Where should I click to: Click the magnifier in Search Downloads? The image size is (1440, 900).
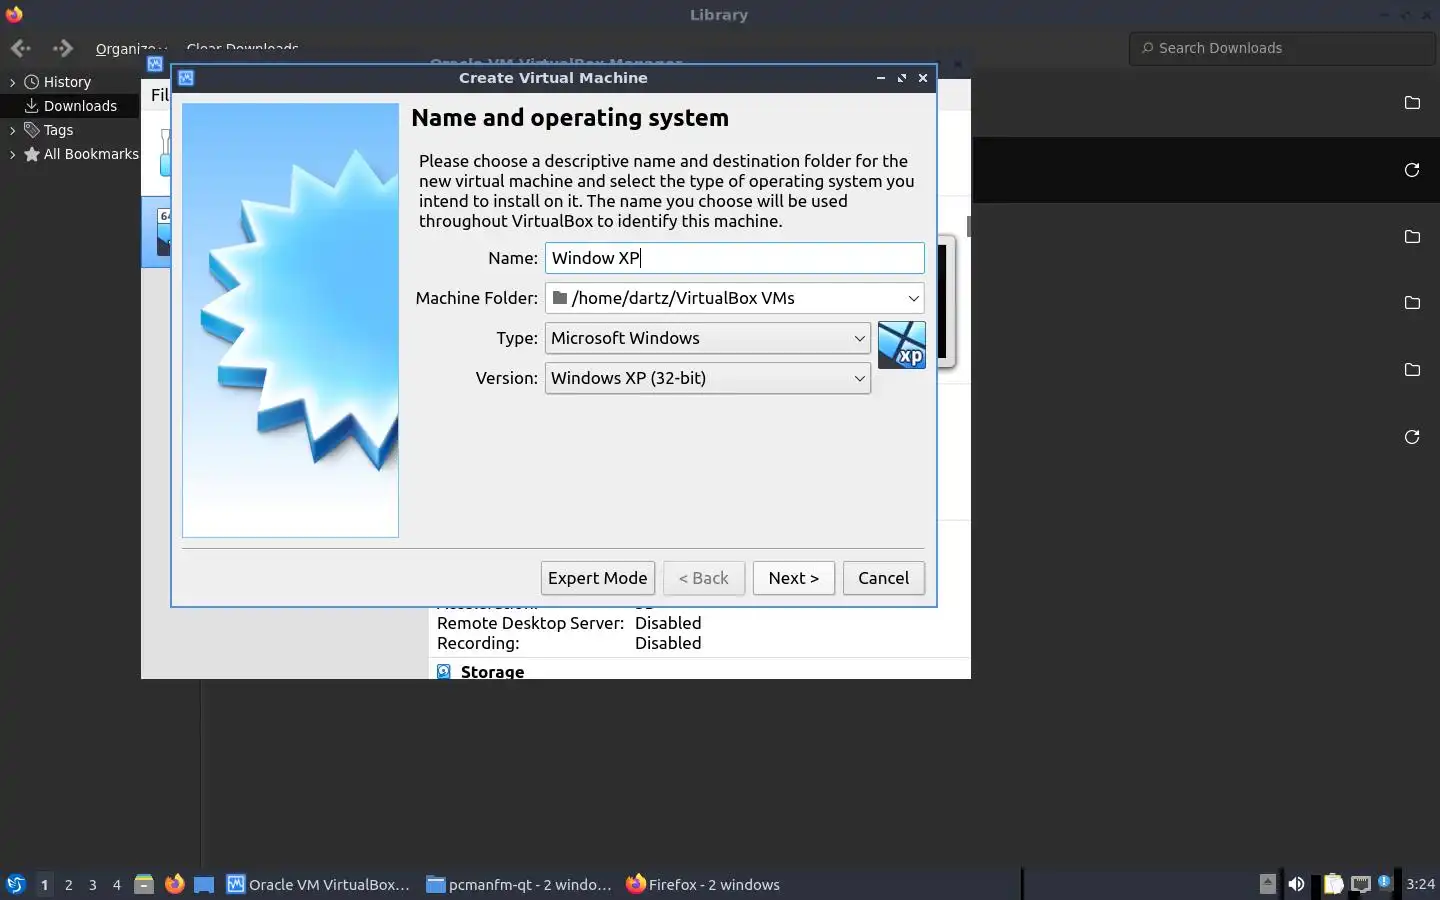pos(1148,48)
